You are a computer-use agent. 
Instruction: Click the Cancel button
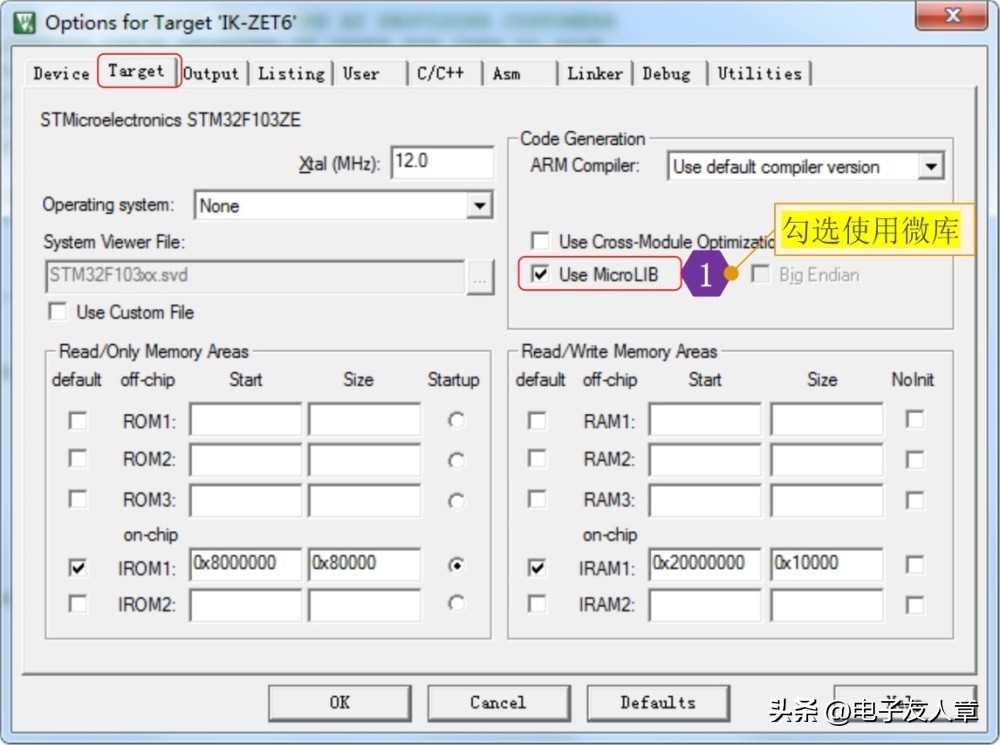coord(498,703)
